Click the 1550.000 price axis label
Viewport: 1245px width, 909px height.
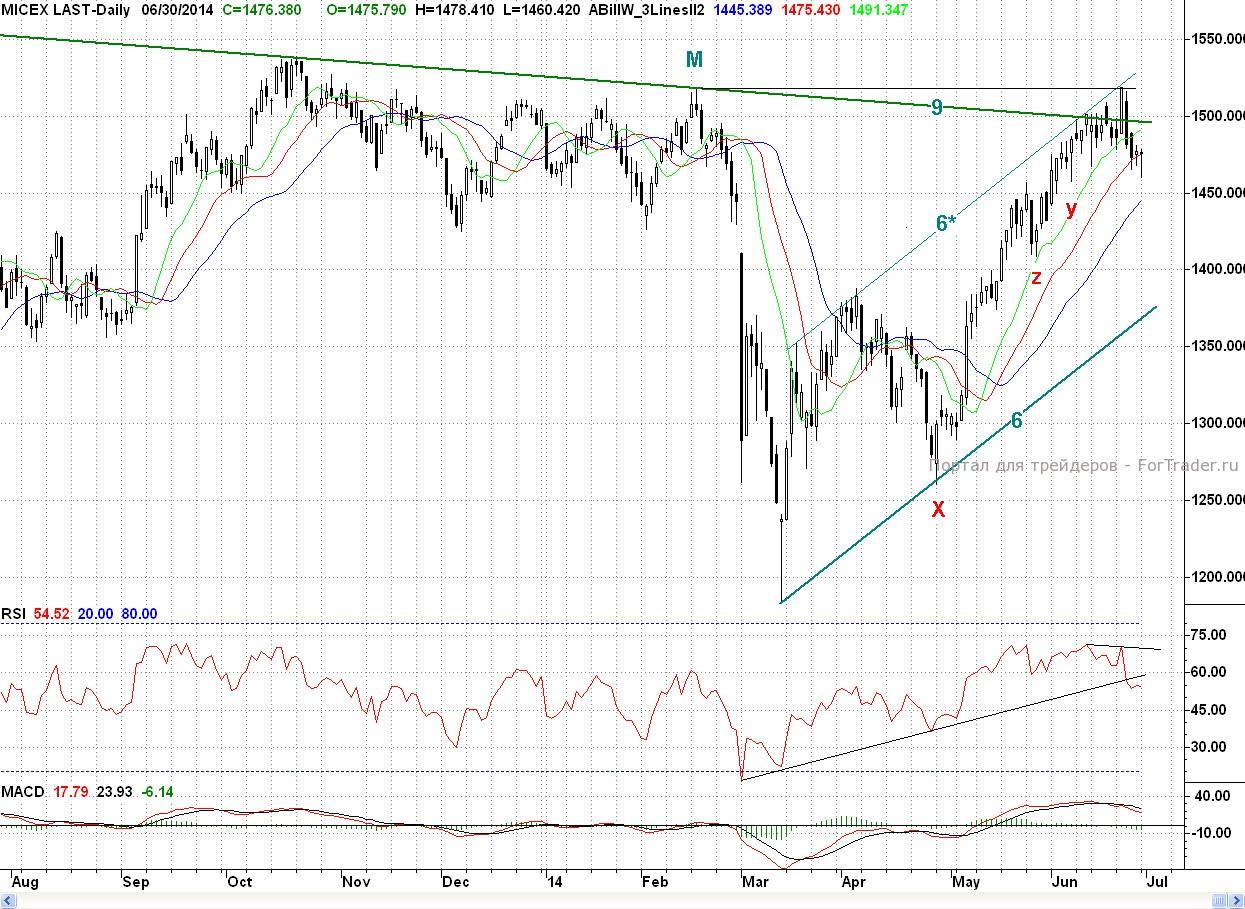coord(1217,39)
